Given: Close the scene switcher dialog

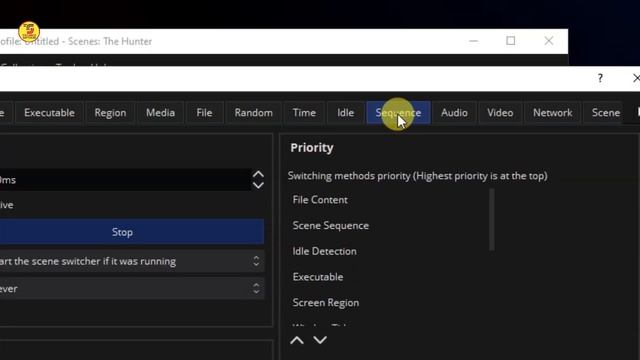Looking at the screenshot, I should click(636, 78).
